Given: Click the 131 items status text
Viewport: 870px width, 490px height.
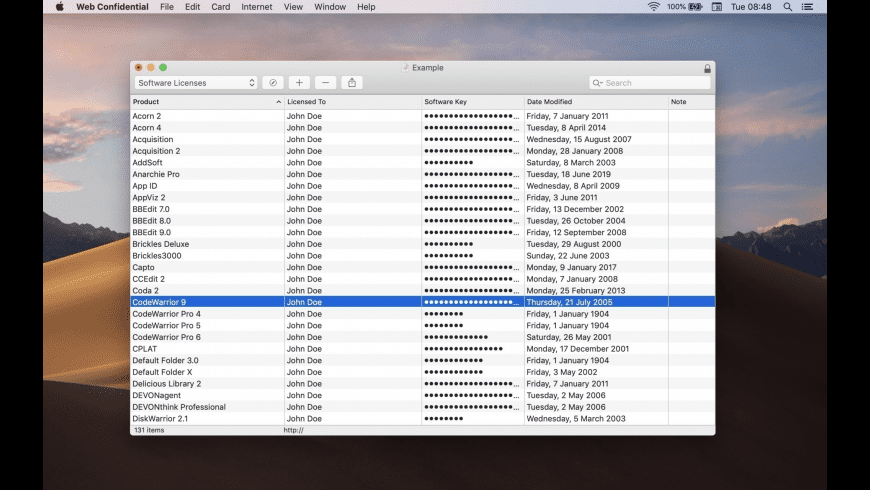Looking at the screenshot, I should point(149,430).
